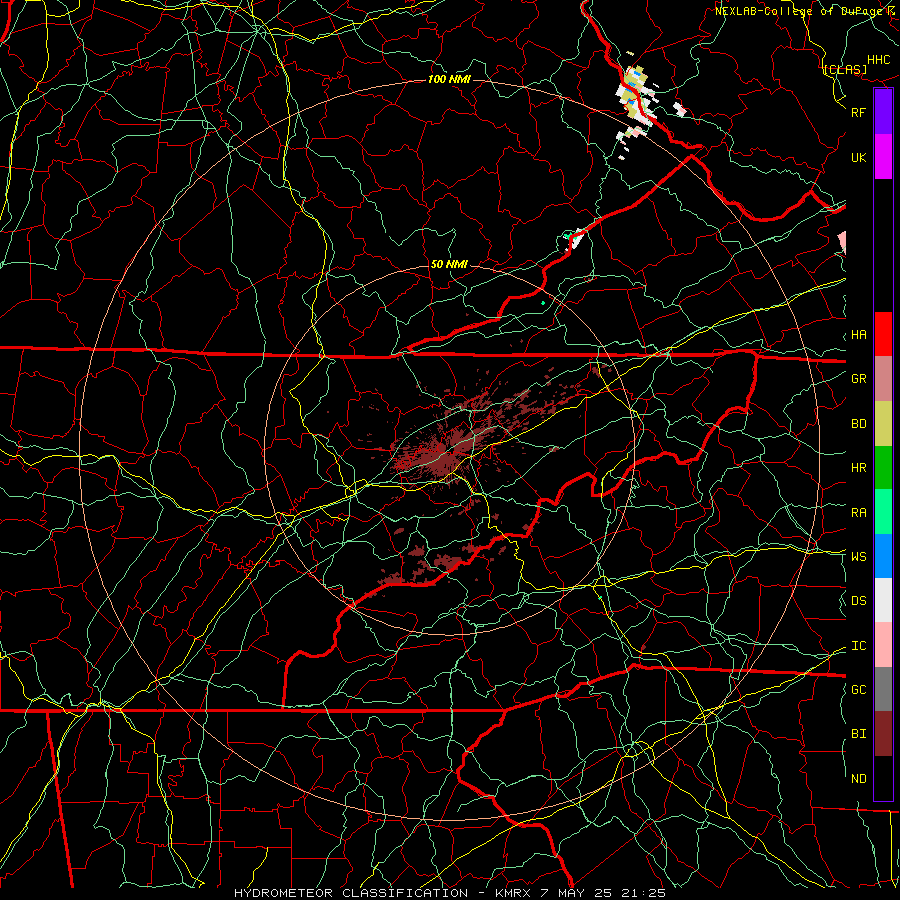
Task: Click the GR legend label
Action: point(858,379)
